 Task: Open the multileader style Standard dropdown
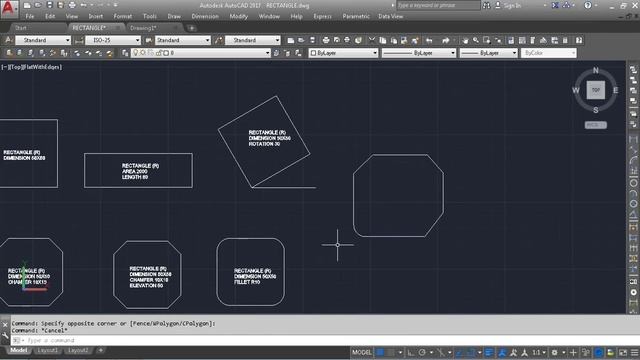pos(253,40)
